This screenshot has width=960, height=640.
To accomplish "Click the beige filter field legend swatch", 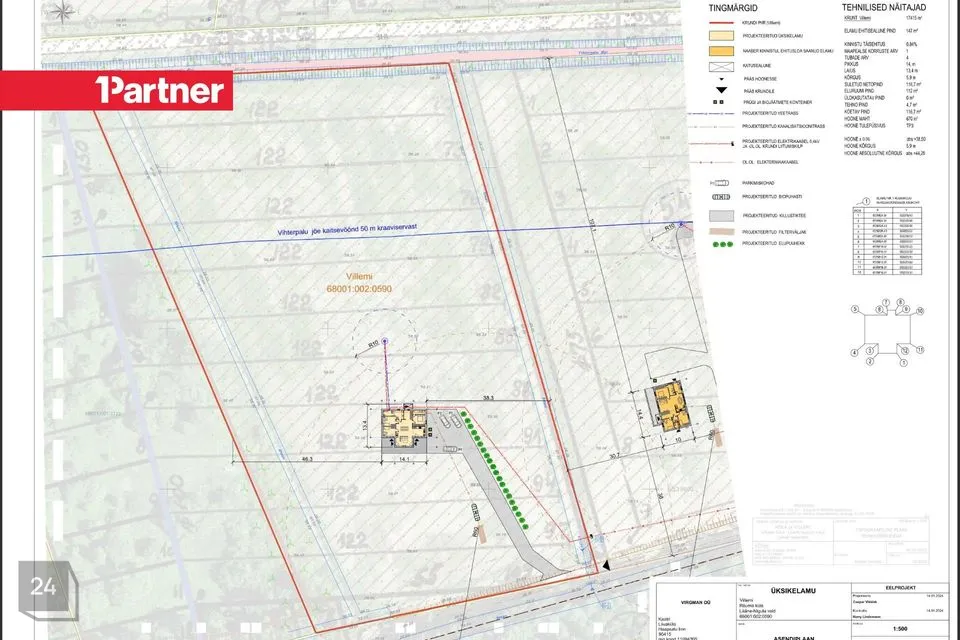I will point(721,232).
